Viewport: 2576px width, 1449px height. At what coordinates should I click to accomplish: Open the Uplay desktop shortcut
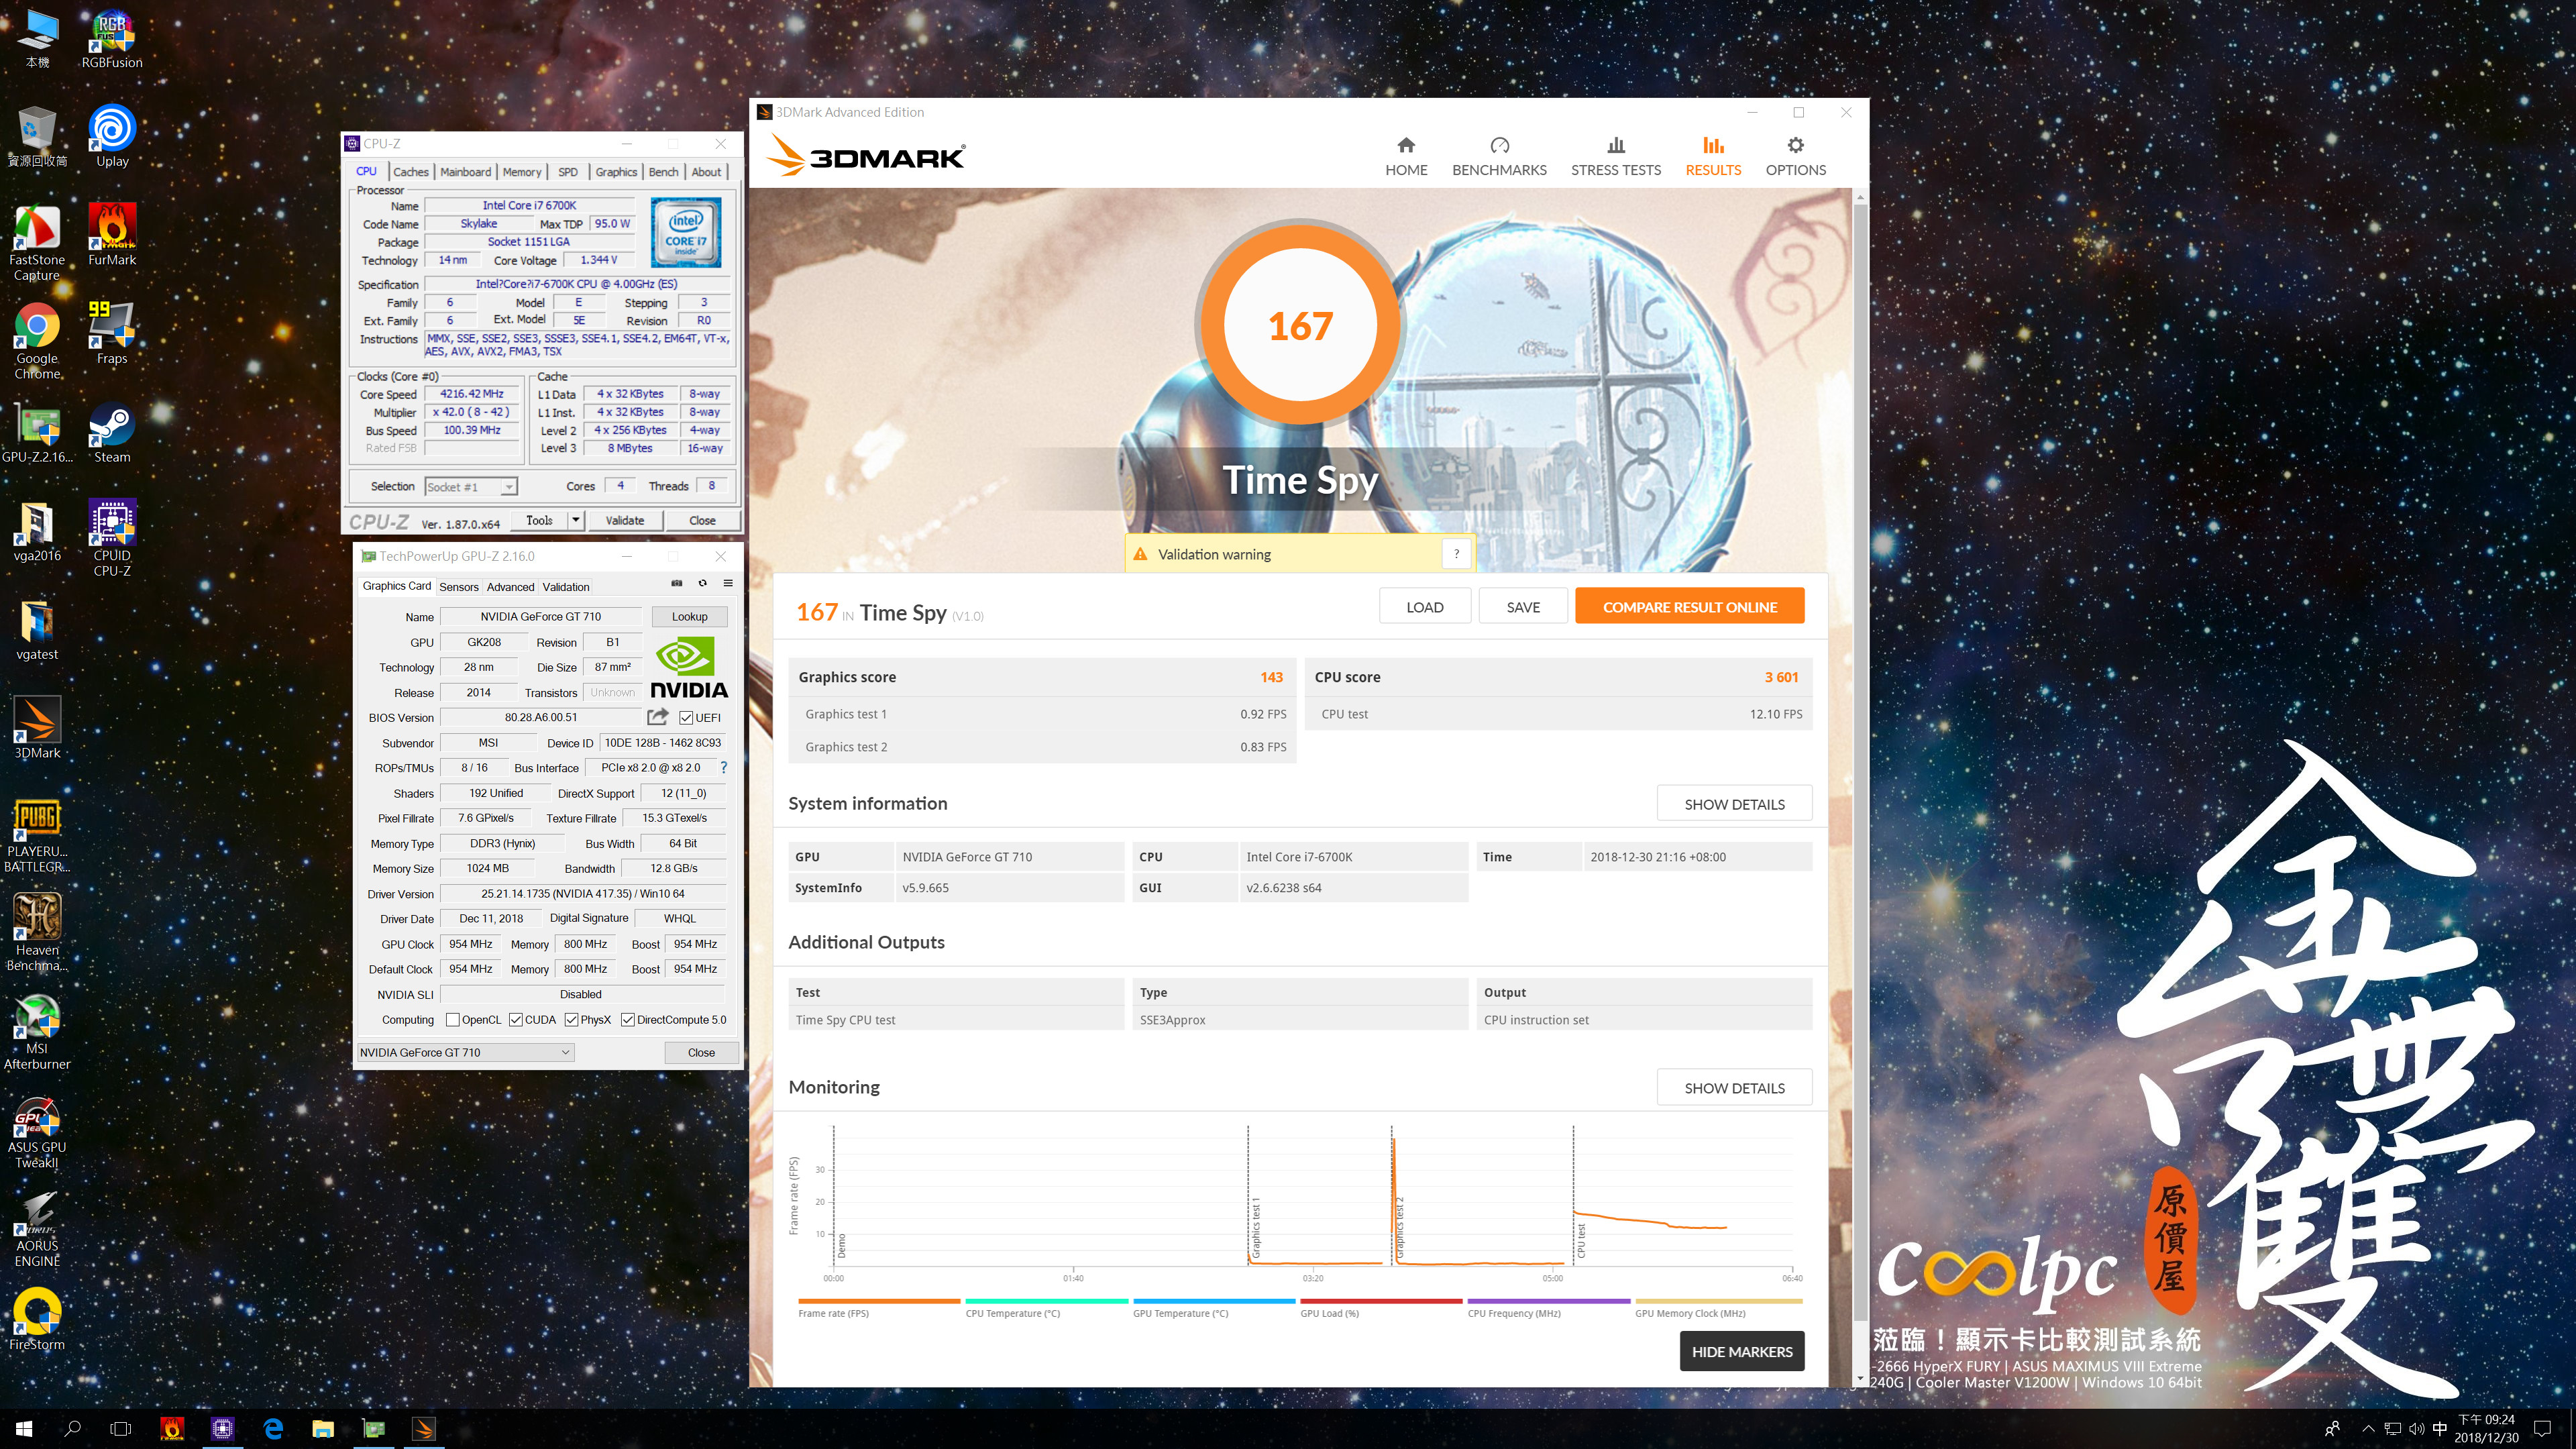pyautogui.click(x=112, y=136)
